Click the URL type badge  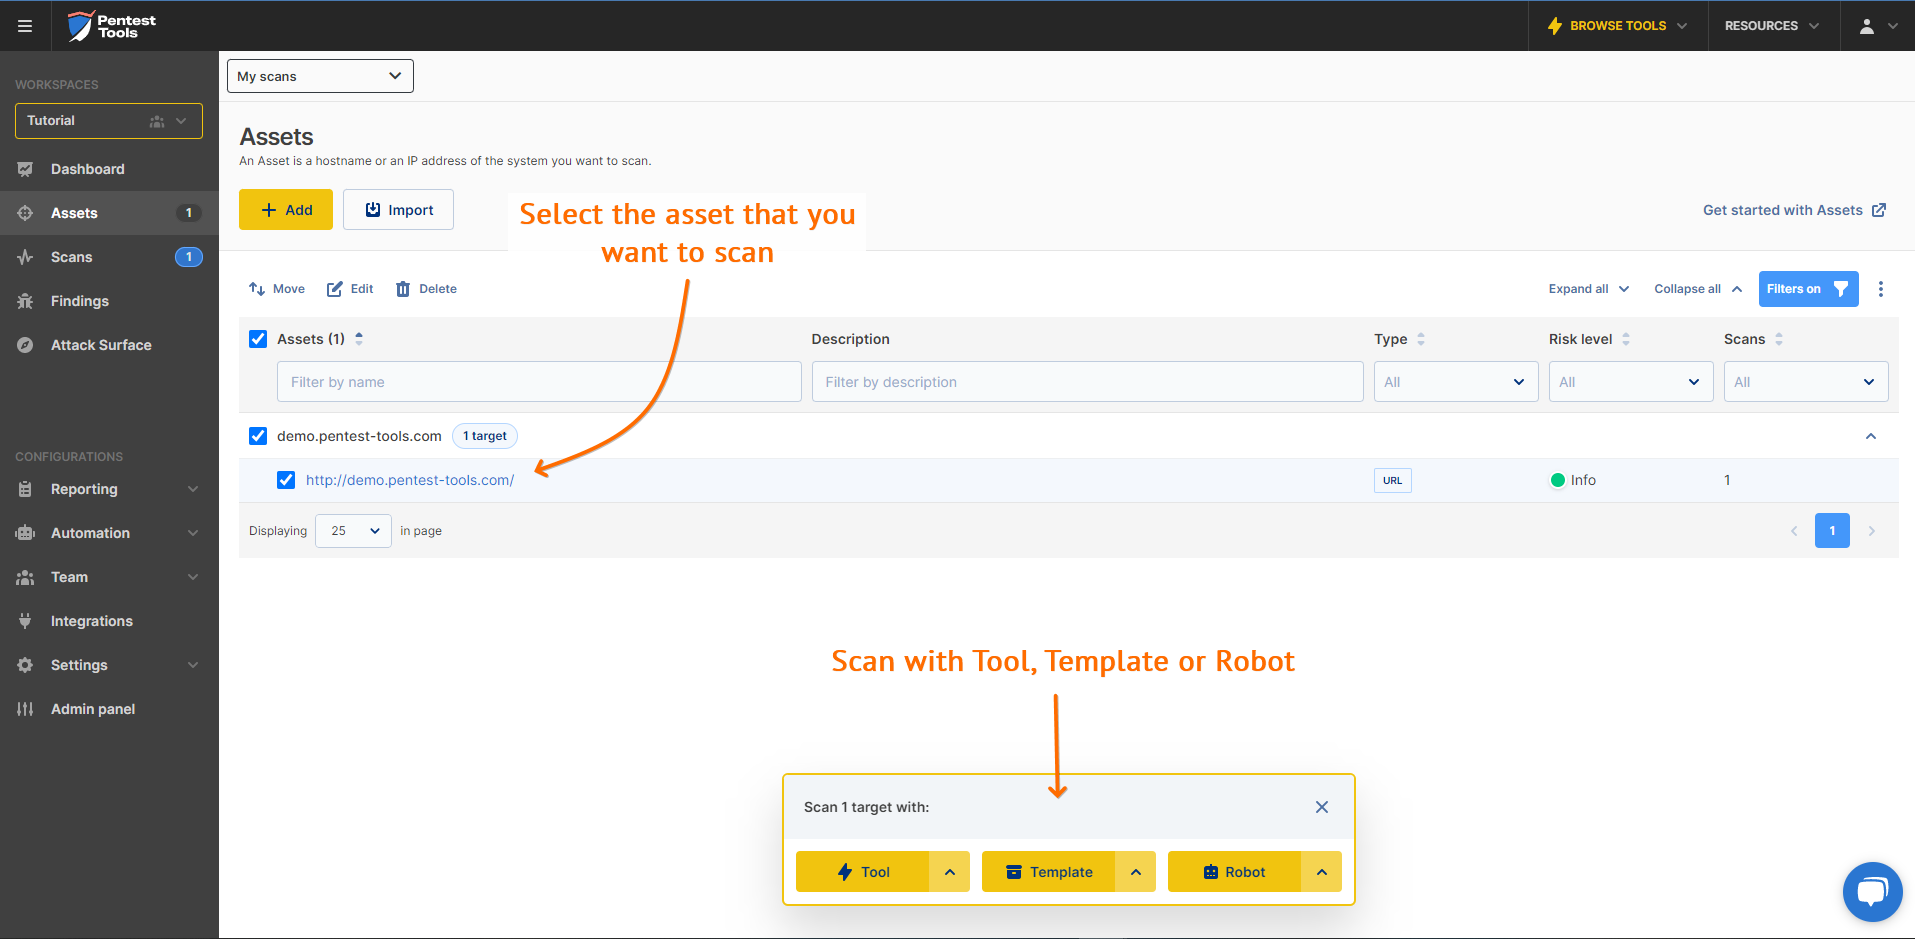[x=1393, y=480]
